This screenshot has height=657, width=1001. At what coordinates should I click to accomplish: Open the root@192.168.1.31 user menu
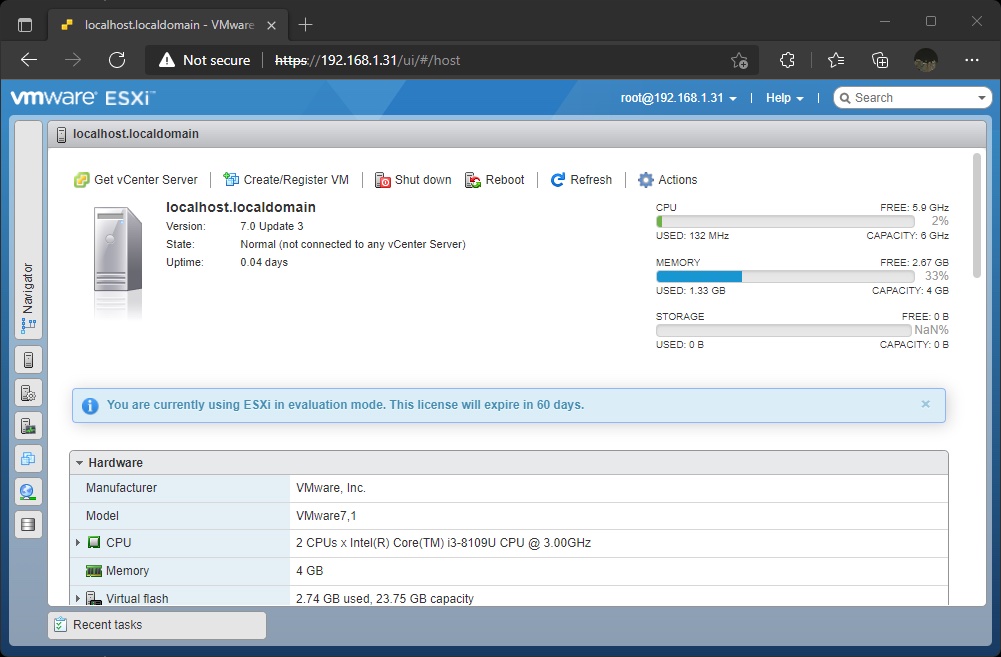click(x=679, y=98)
